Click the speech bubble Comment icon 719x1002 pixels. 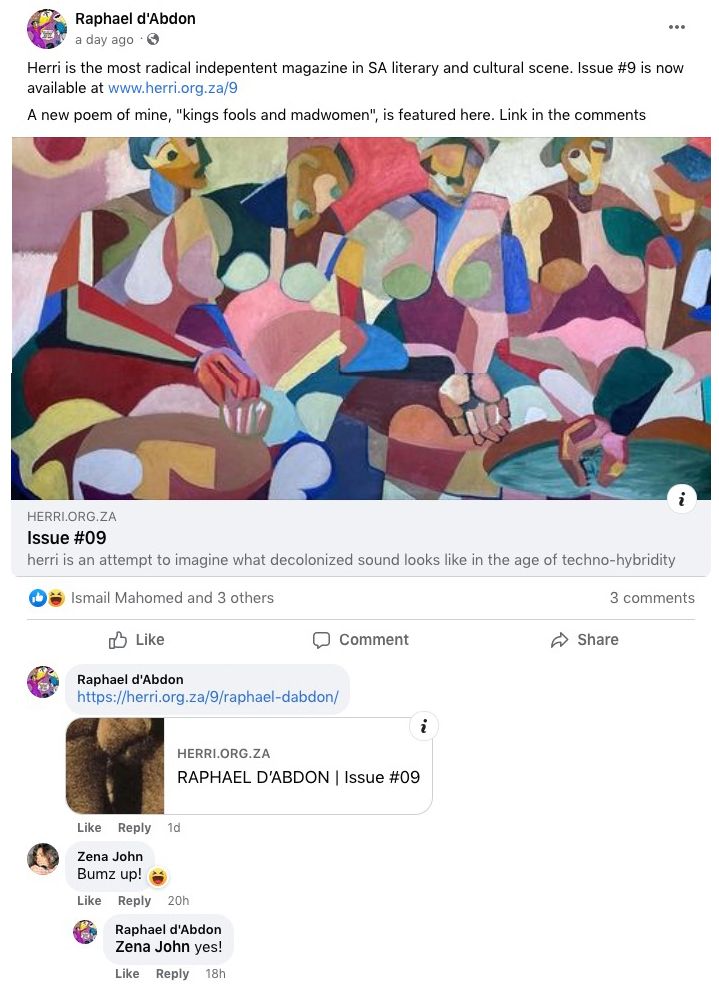(321, 640)
